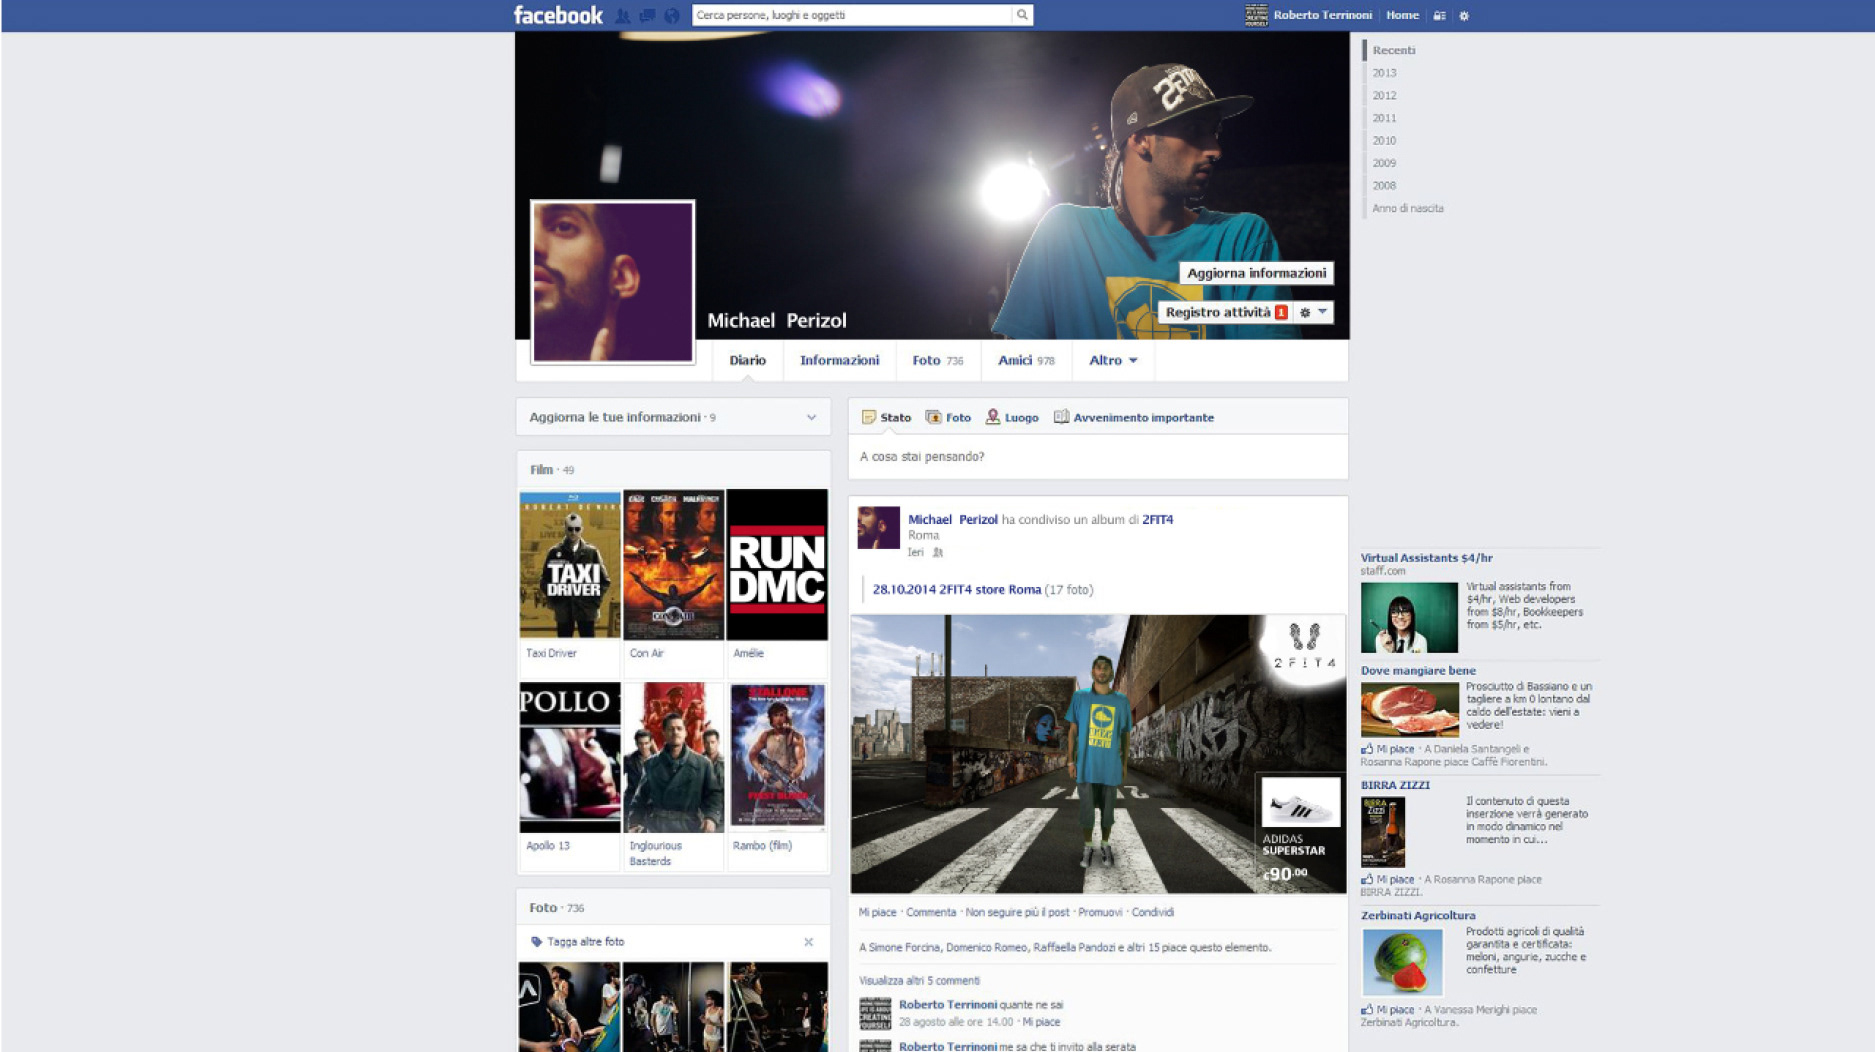Image resolution: width=1875 pixels, height=1052 pixels.
Task: Click Foto composer option
Action: 948,417
